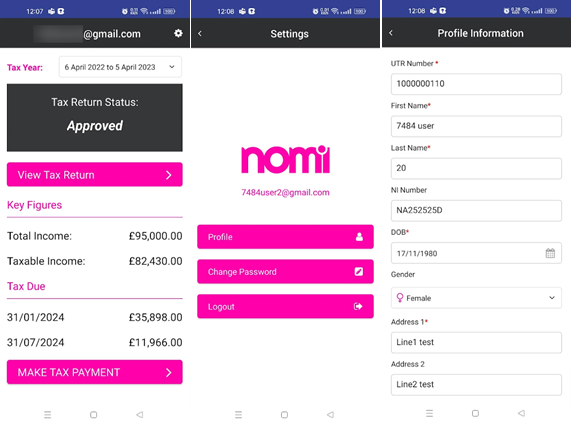Click the View Tax Return arrow chevron
572x425 pixels.
point(169,175)
